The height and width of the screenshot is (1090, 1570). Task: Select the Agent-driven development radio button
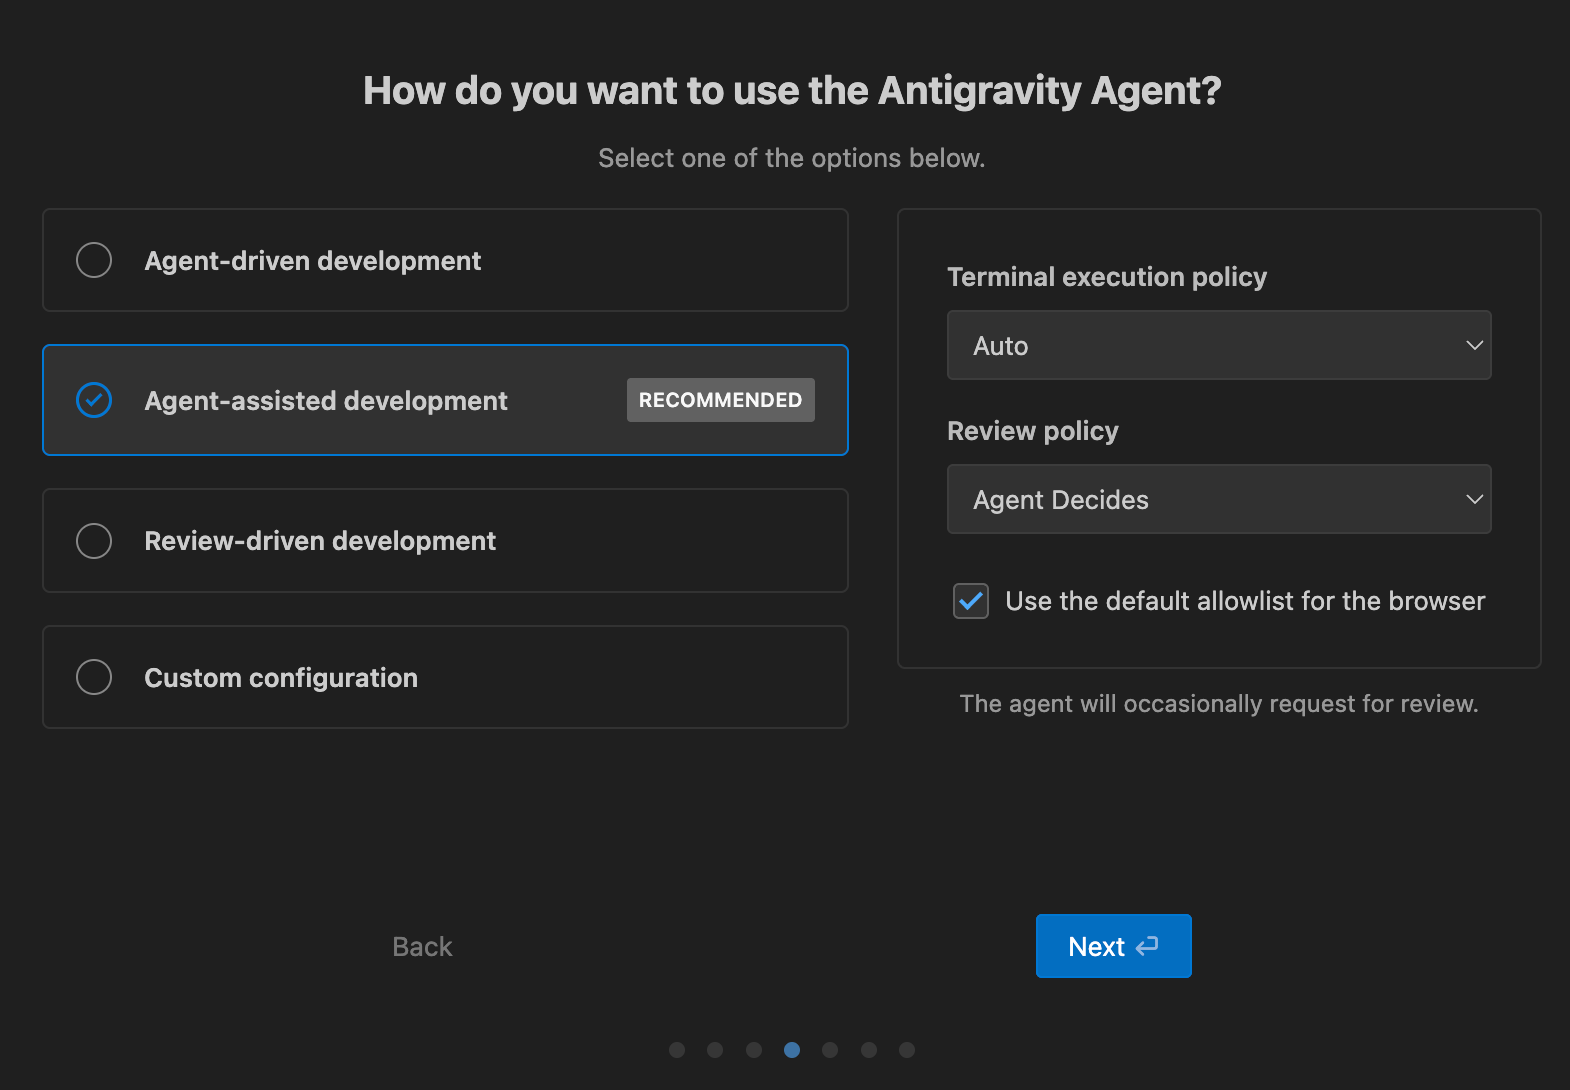point(94,260)
